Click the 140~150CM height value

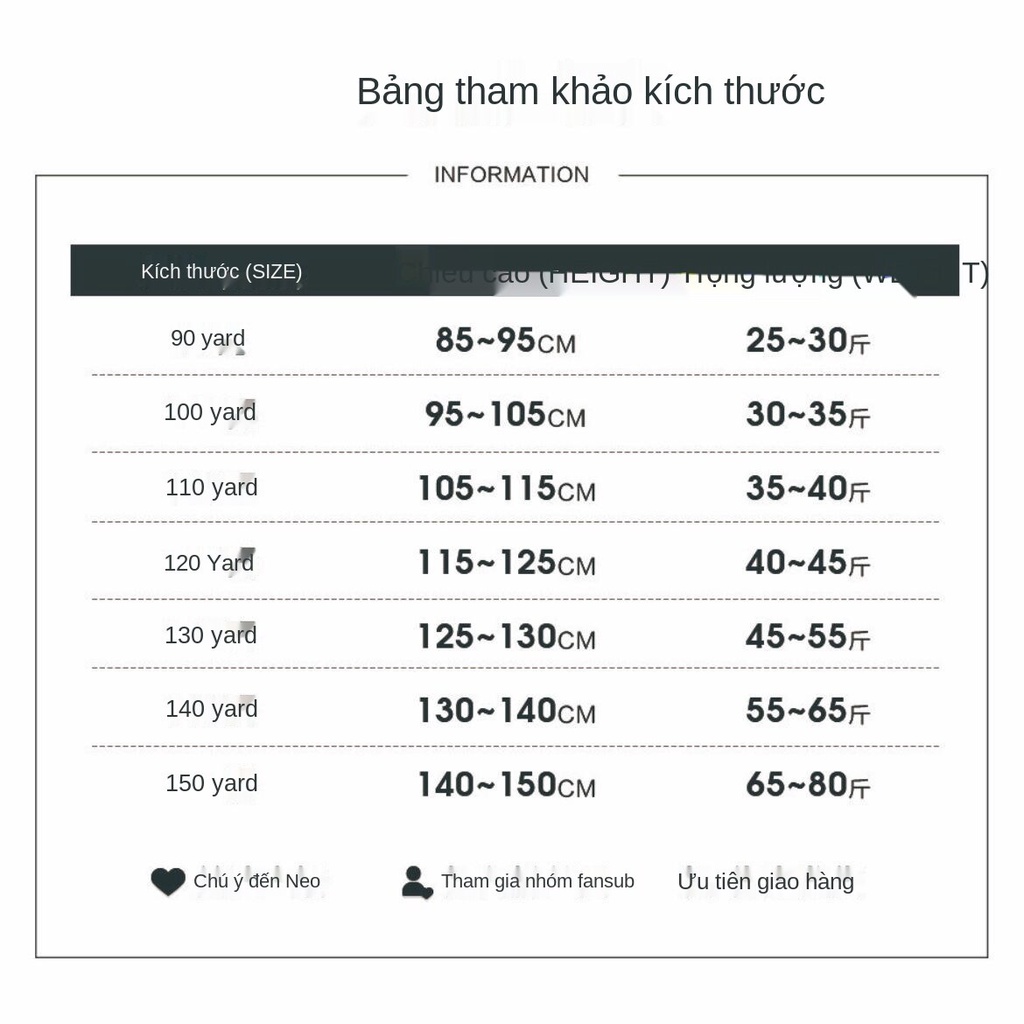(507, 785)
